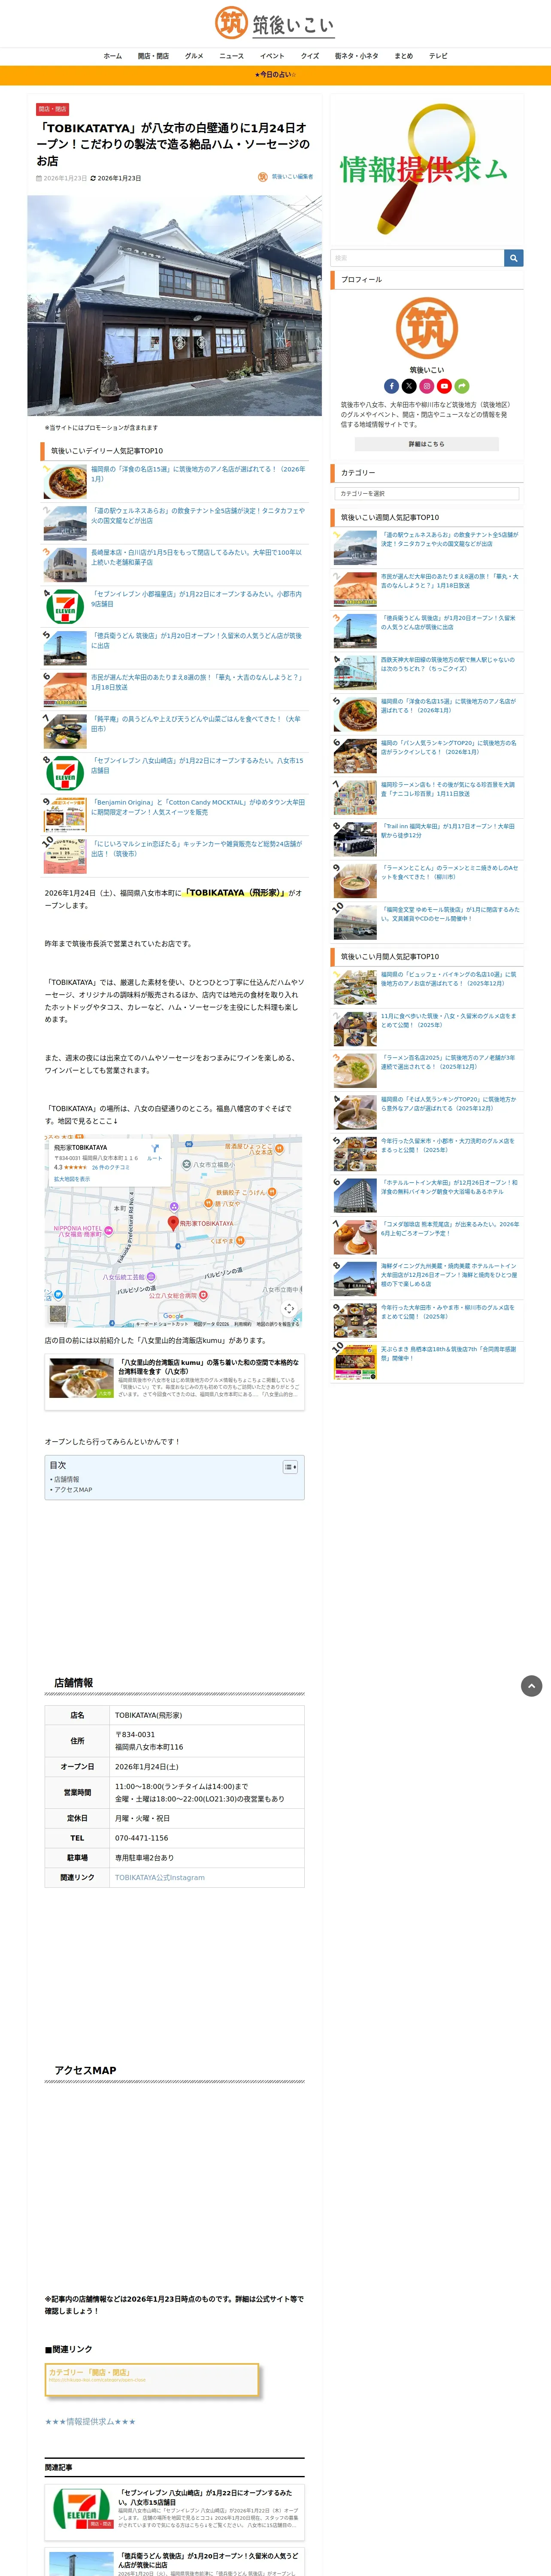Jump to アクセスMAP in table of contents

coord(73,1490)
